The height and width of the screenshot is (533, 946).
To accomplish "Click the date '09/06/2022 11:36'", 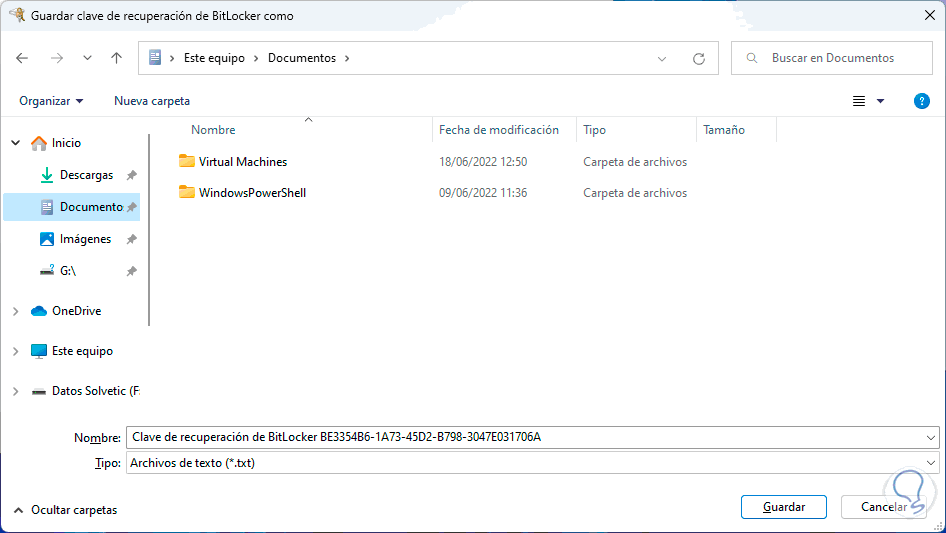I will point(483,193).
